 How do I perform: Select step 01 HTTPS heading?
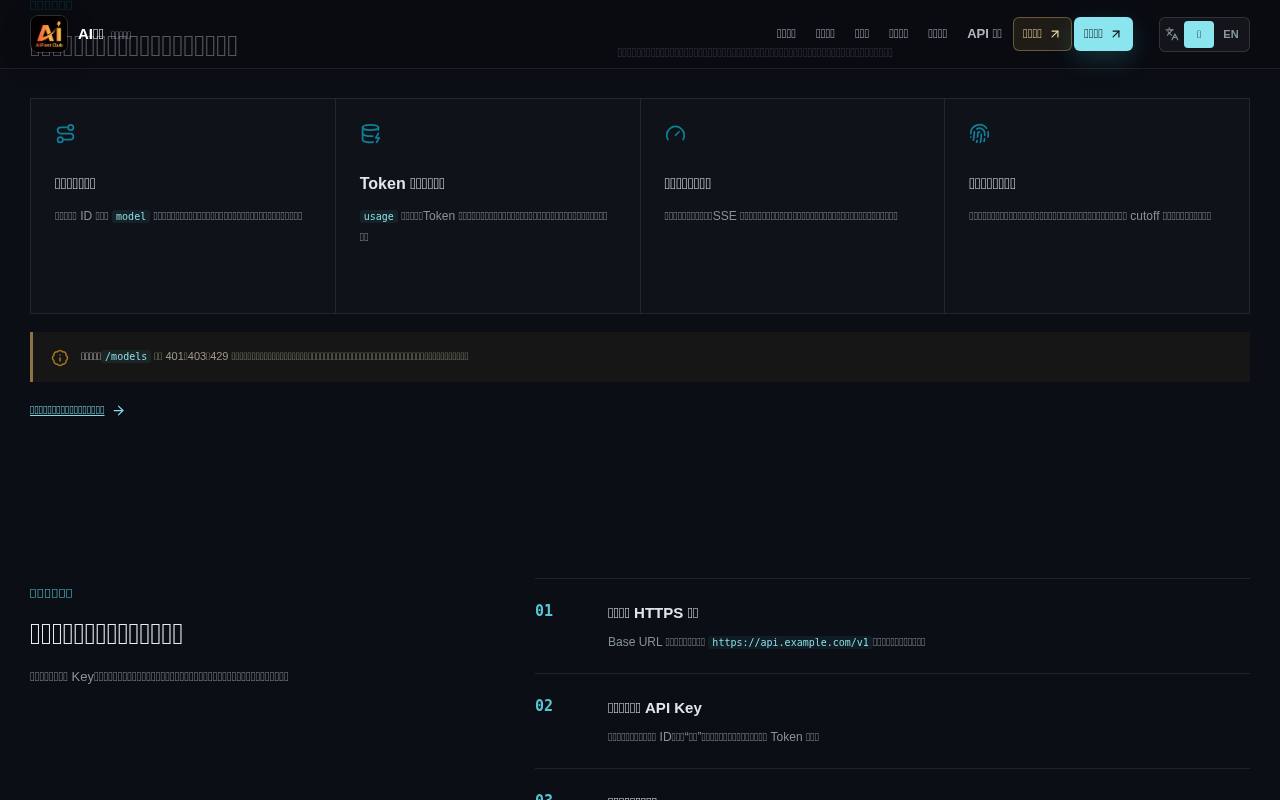pos(653,613)
